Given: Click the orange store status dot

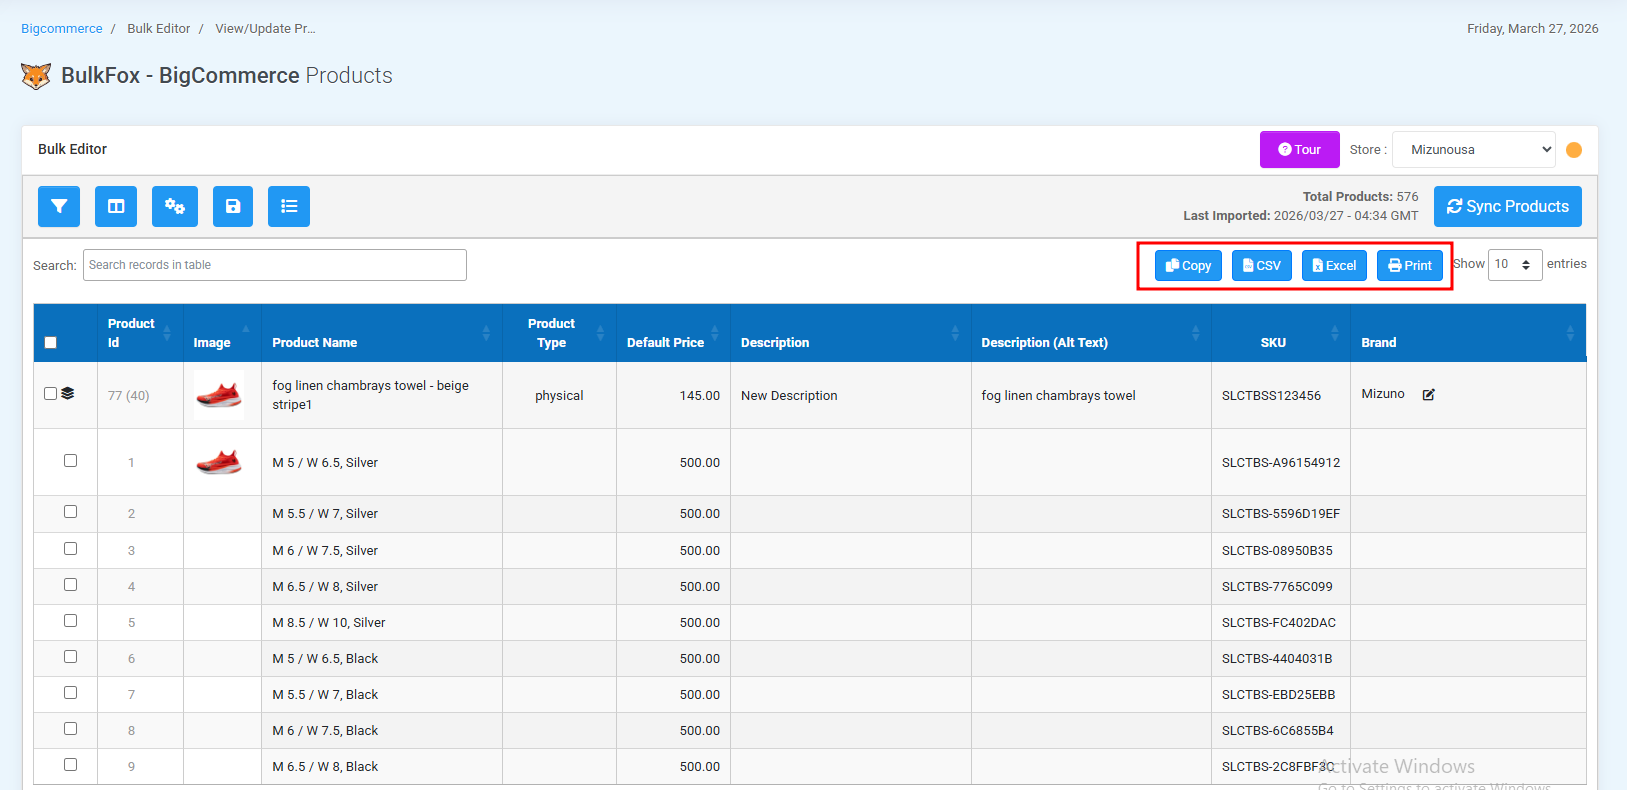Looking at the screenshot, I should 1574,150.
